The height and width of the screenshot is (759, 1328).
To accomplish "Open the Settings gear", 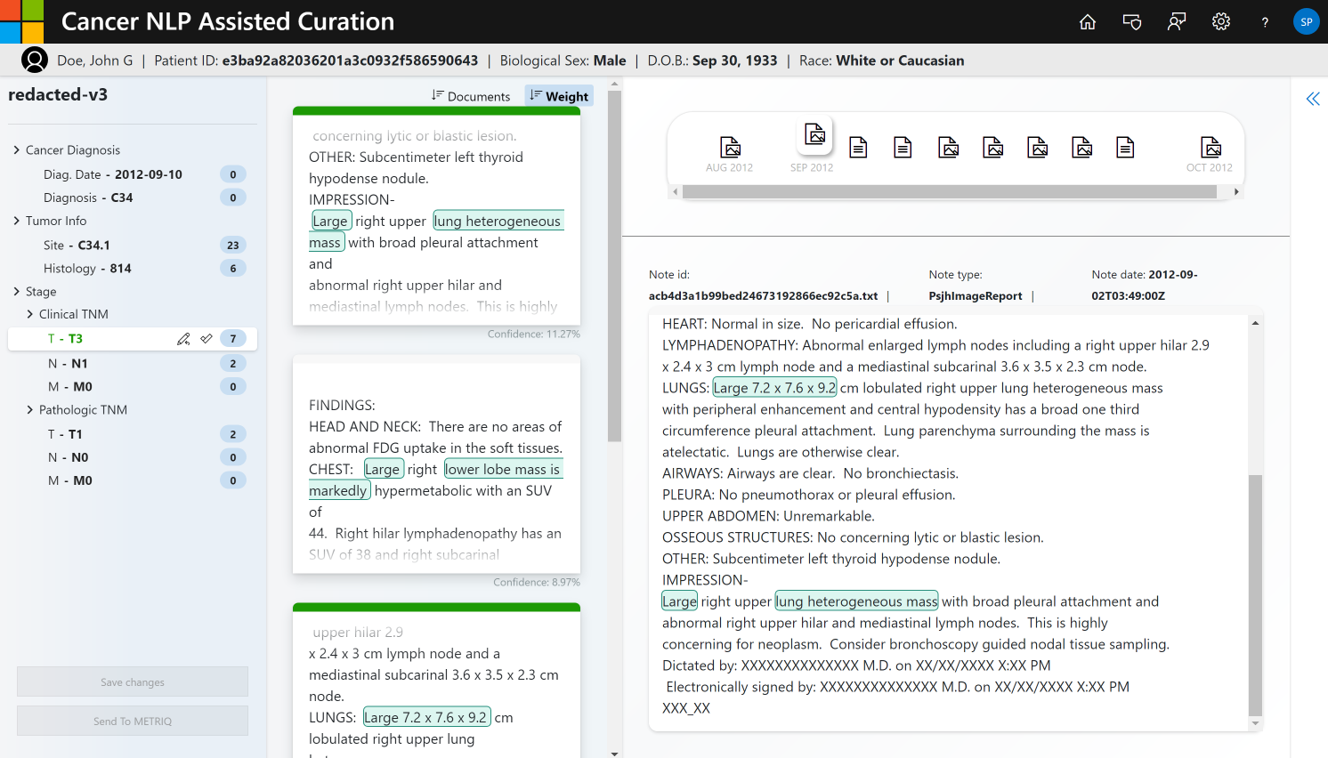I will 1221,22.
